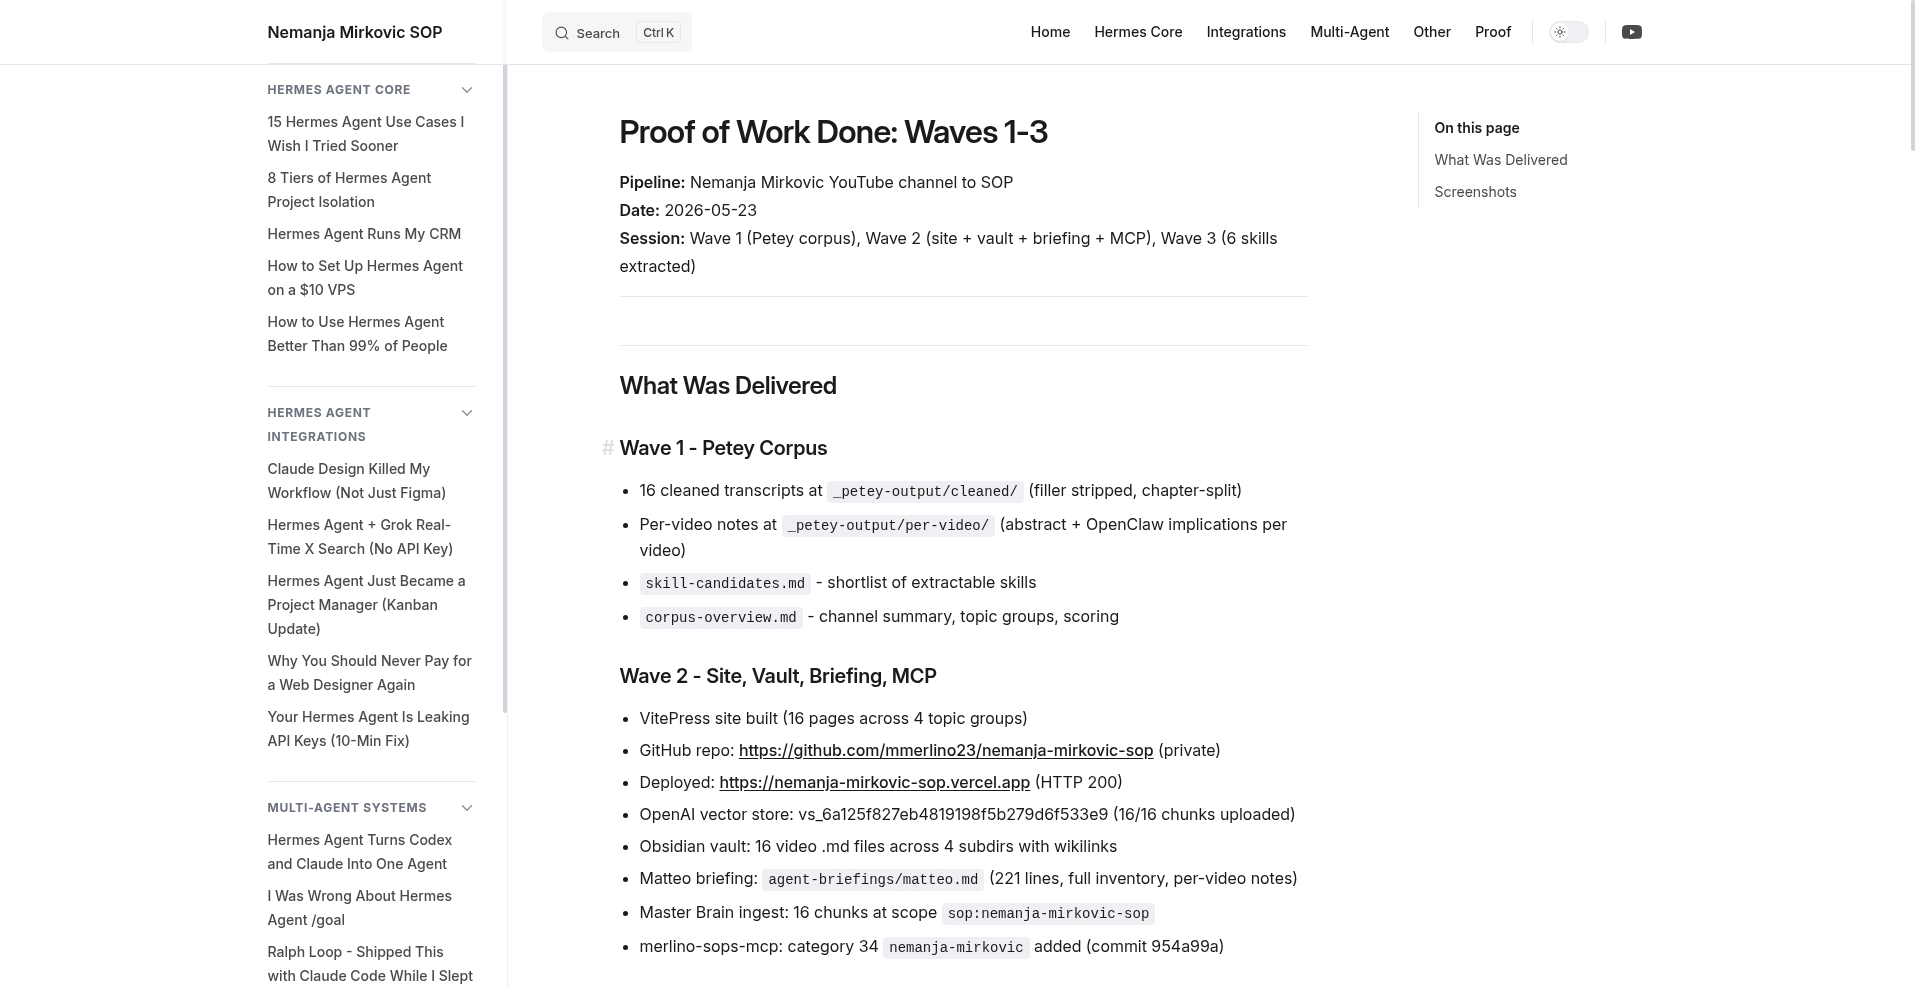Click the _petey-output/cleaned/ code text

(x=925, y=491)
